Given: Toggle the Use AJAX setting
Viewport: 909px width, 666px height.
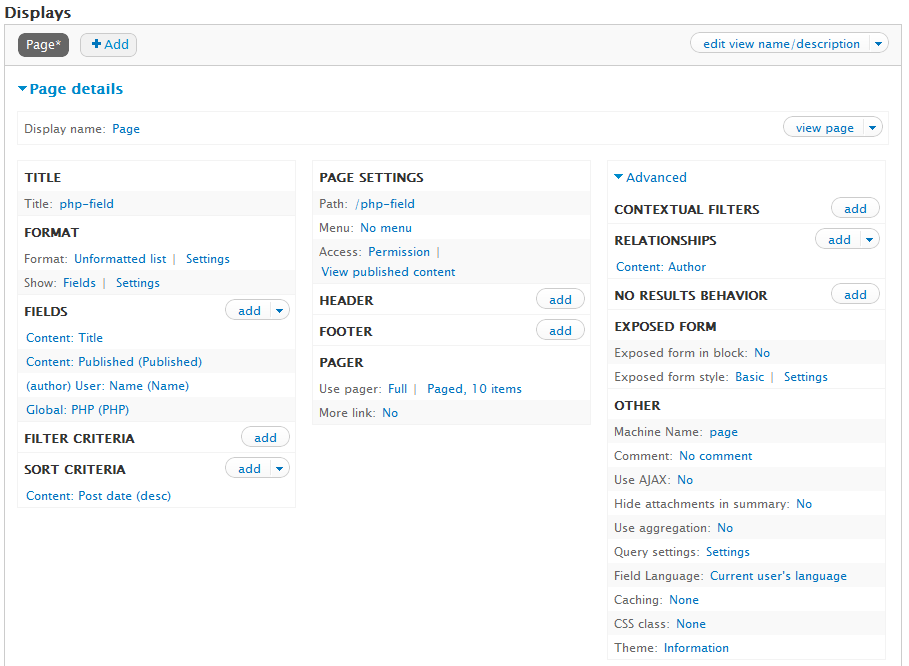Looking at the screenshot, I should point(685,480).
